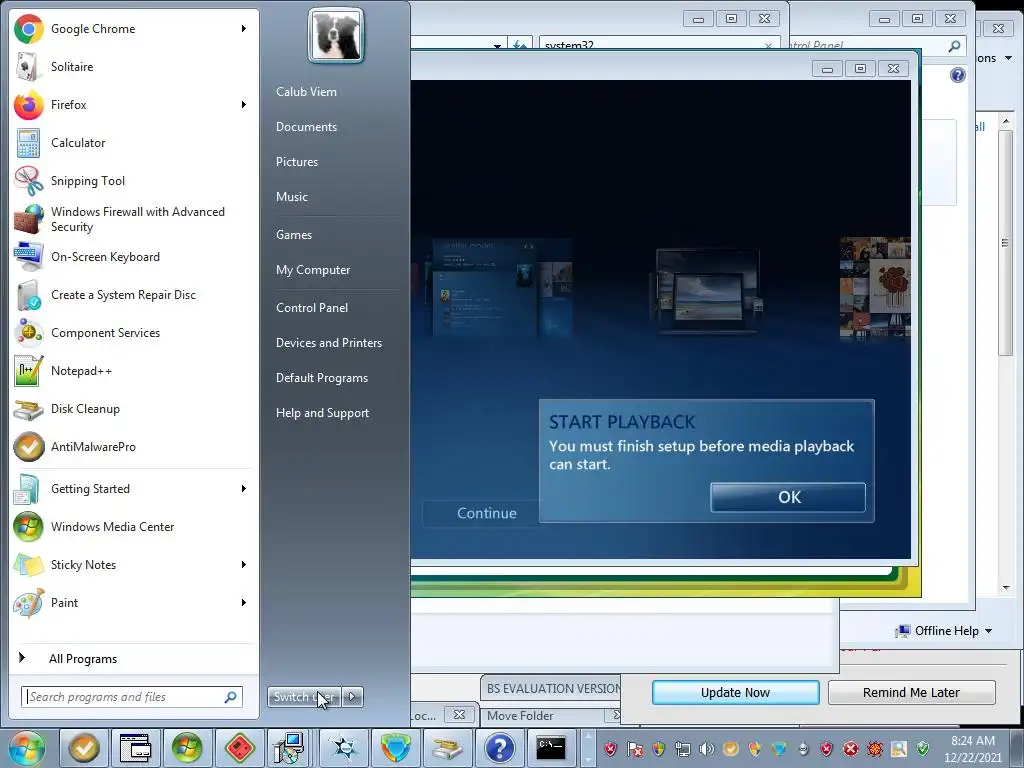This screenshot has width=1024, height=768.
Task: Click the Control Panel search magnifier icon
Action: (954, 46)
